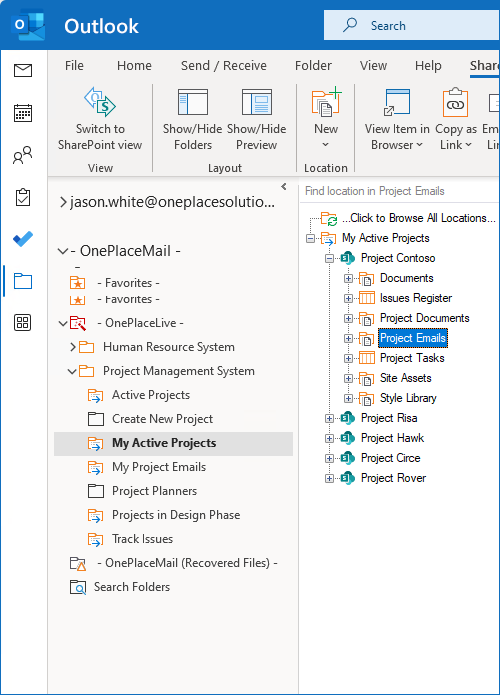This screenshot has height=695, width=500.
Task: Click the Issues Register list icon
Action: (x=367, y=298)
